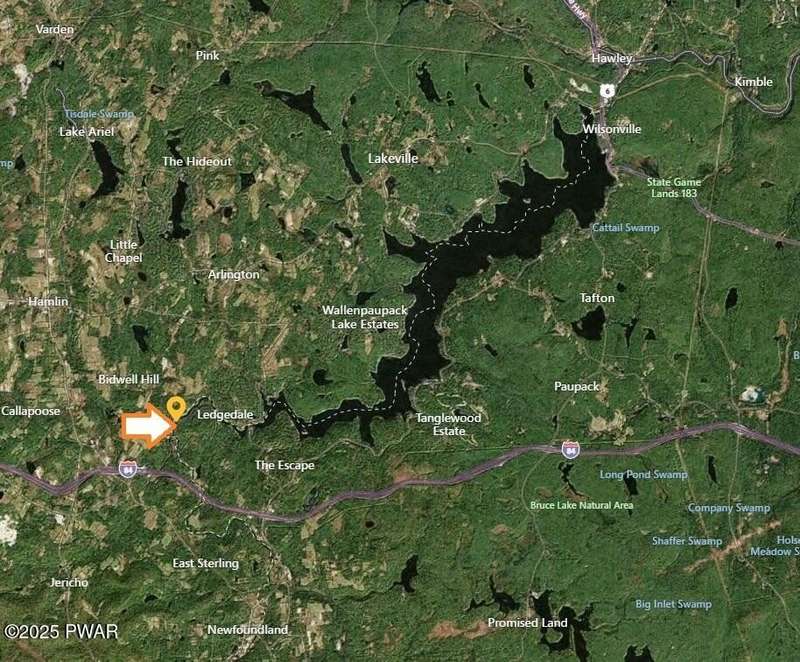This screenshot has height=662, width=800.
Task: Click the Bruce Lake Natural Area label
Action: pos(582,505)
